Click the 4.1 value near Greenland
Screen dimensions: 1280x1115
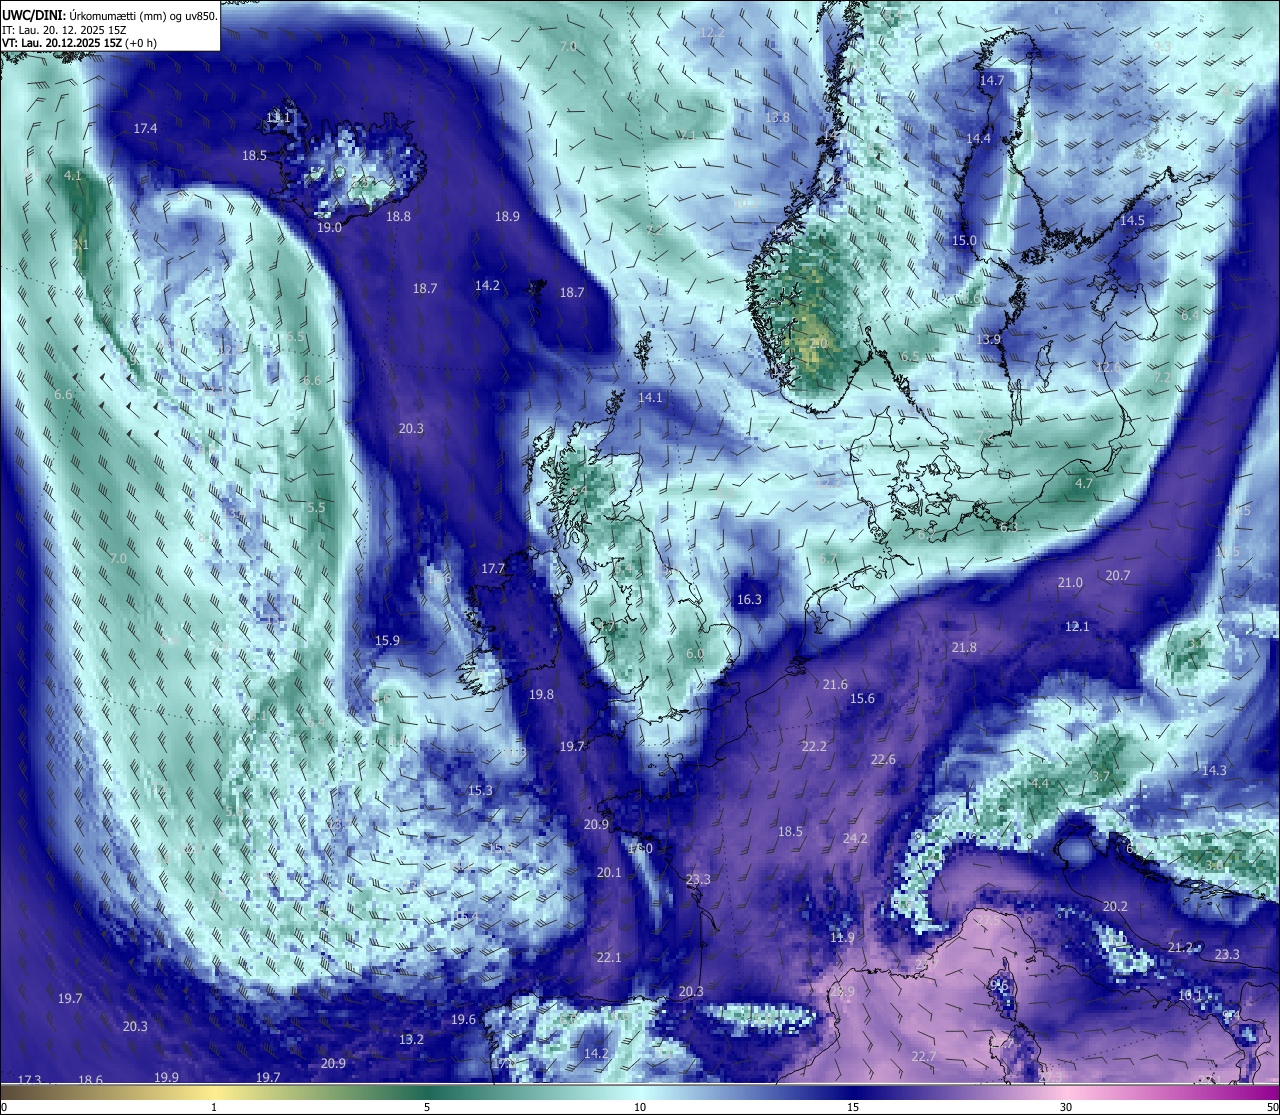click(x=72, y=175)
